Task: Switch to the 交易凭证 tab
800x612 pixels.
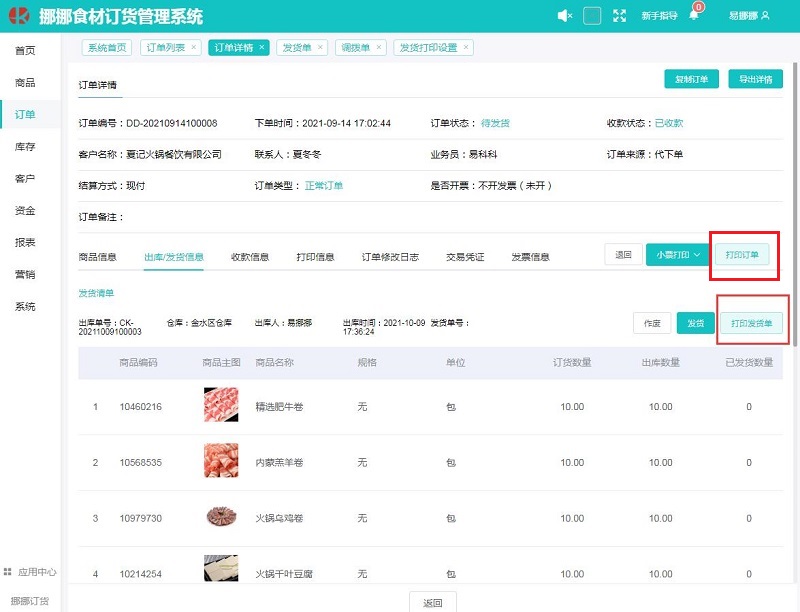Action: tap(465, 255)
